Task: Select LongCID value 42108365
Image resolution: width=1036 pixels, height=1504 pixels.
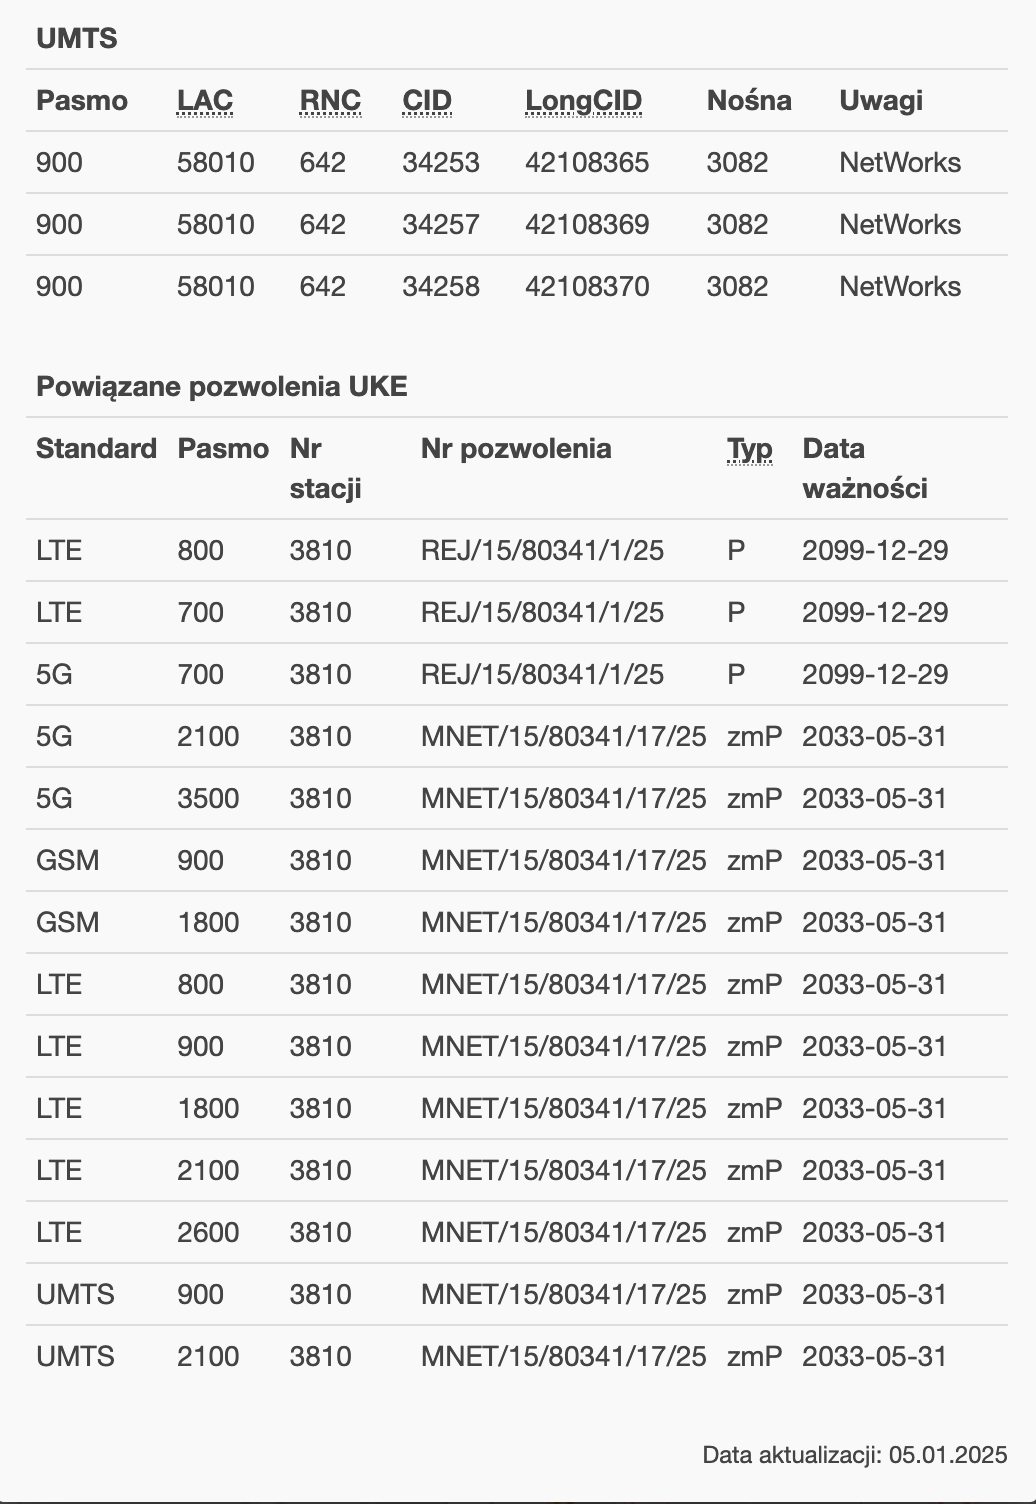Action: 587,163
